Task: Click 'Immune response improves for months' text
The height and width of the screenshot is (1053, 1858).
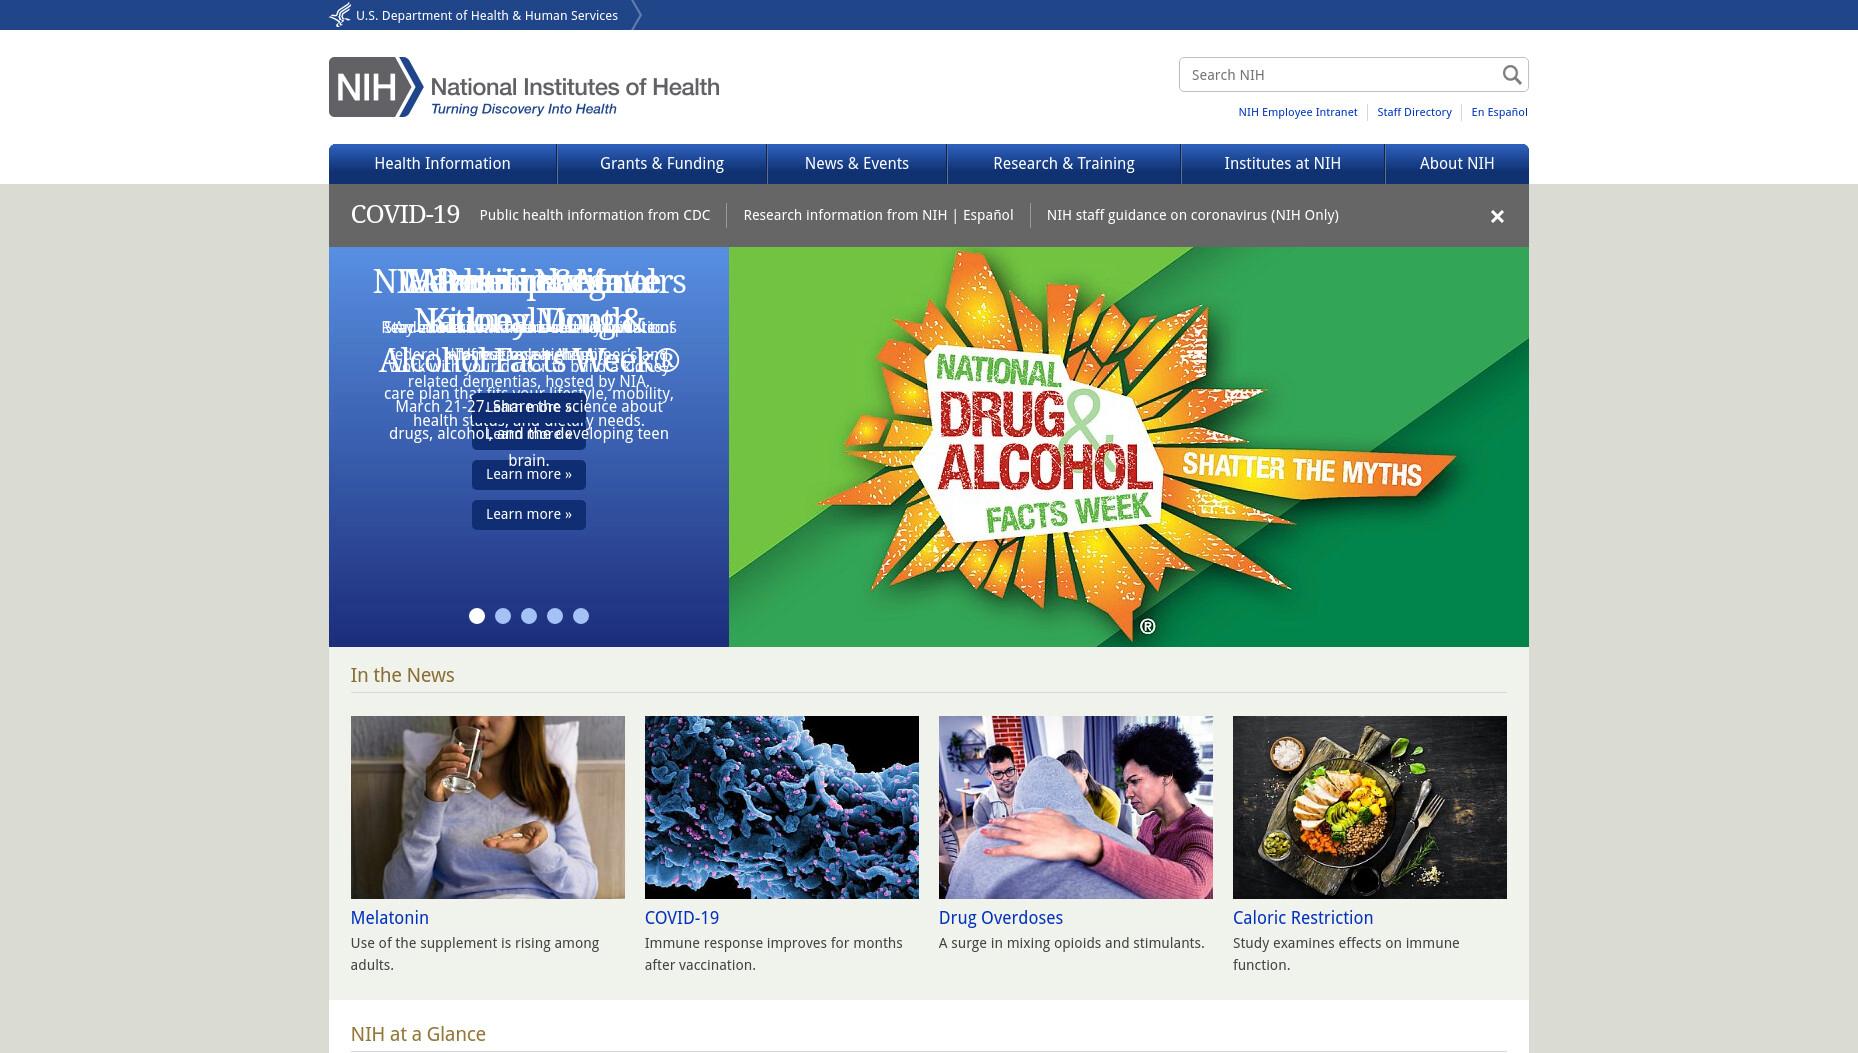Action: coord(774,954)
